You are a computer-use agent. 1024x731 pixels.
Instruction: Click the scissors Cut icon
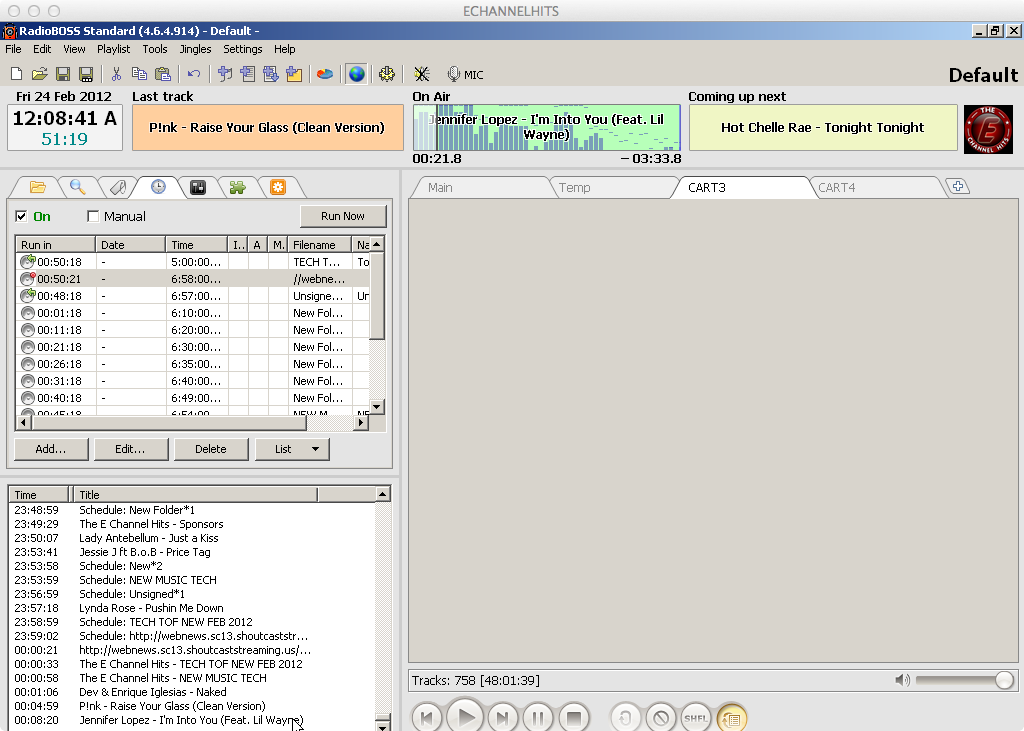coord(116,74)
